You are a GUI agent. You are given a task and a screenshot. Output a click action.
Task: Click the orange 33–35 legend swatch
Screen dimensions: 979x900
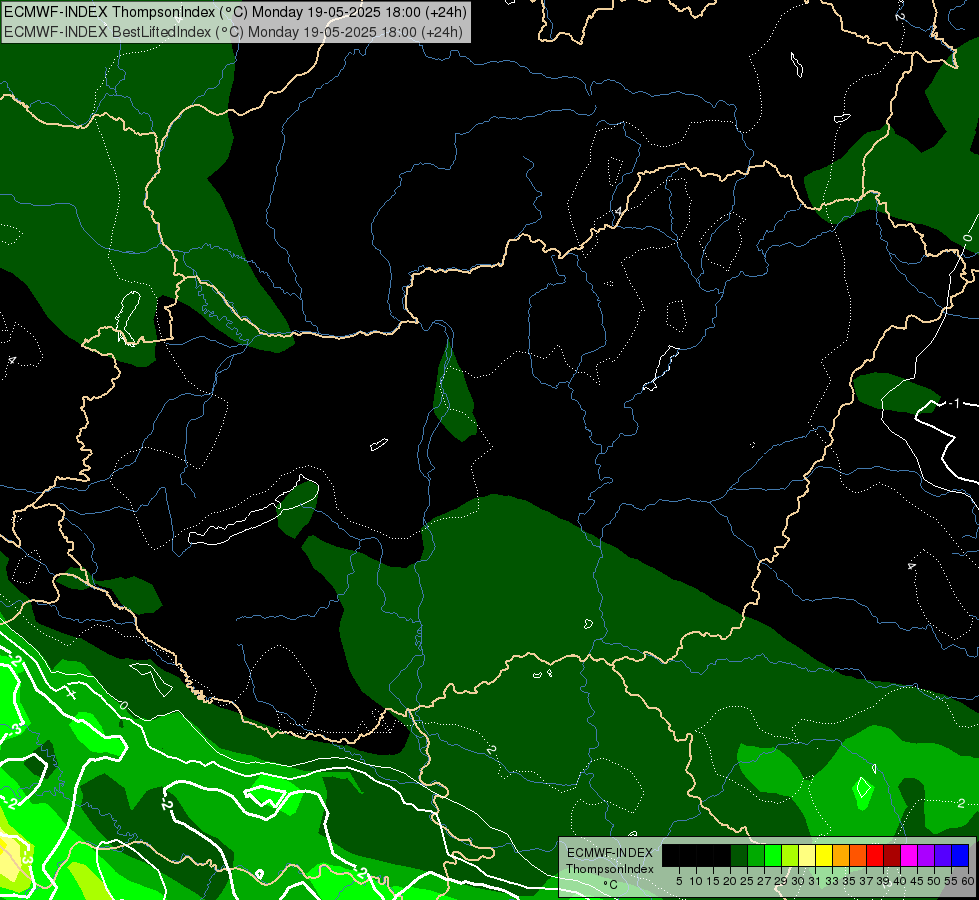(x=841, y=855)
